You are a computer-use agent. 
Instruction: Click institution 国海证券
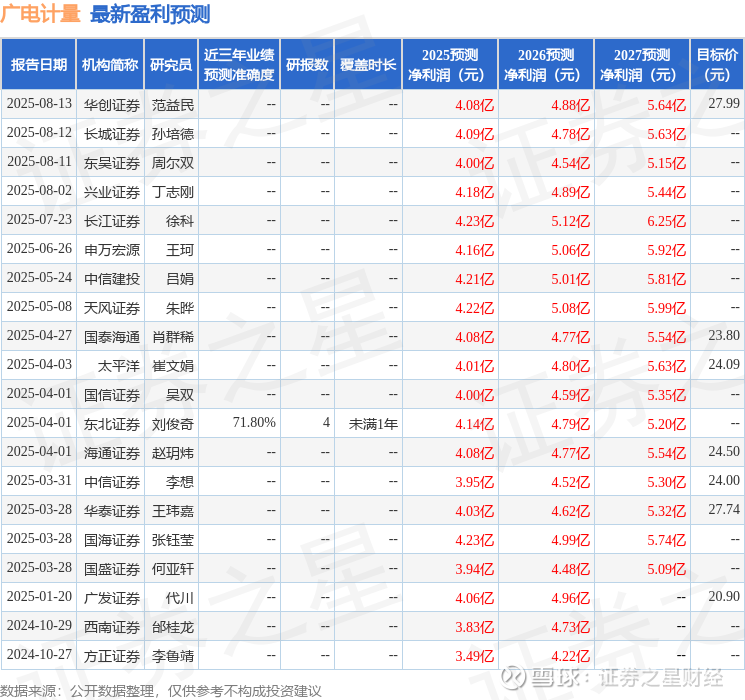point(112,540)
